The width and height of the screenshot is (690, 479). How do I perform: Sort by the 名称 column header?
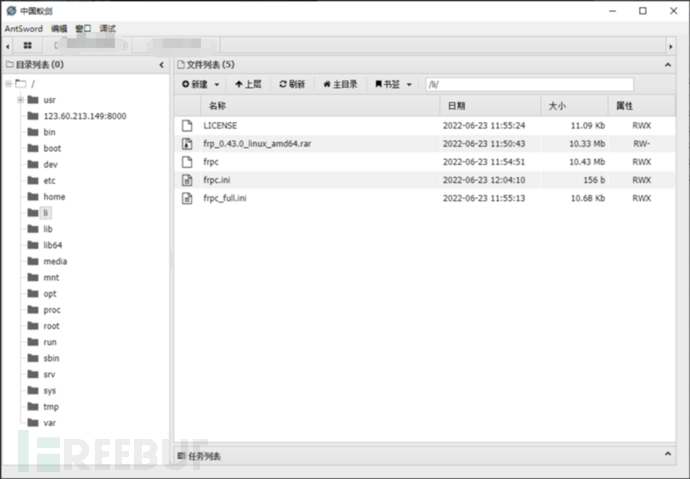[x=320, y=106]
